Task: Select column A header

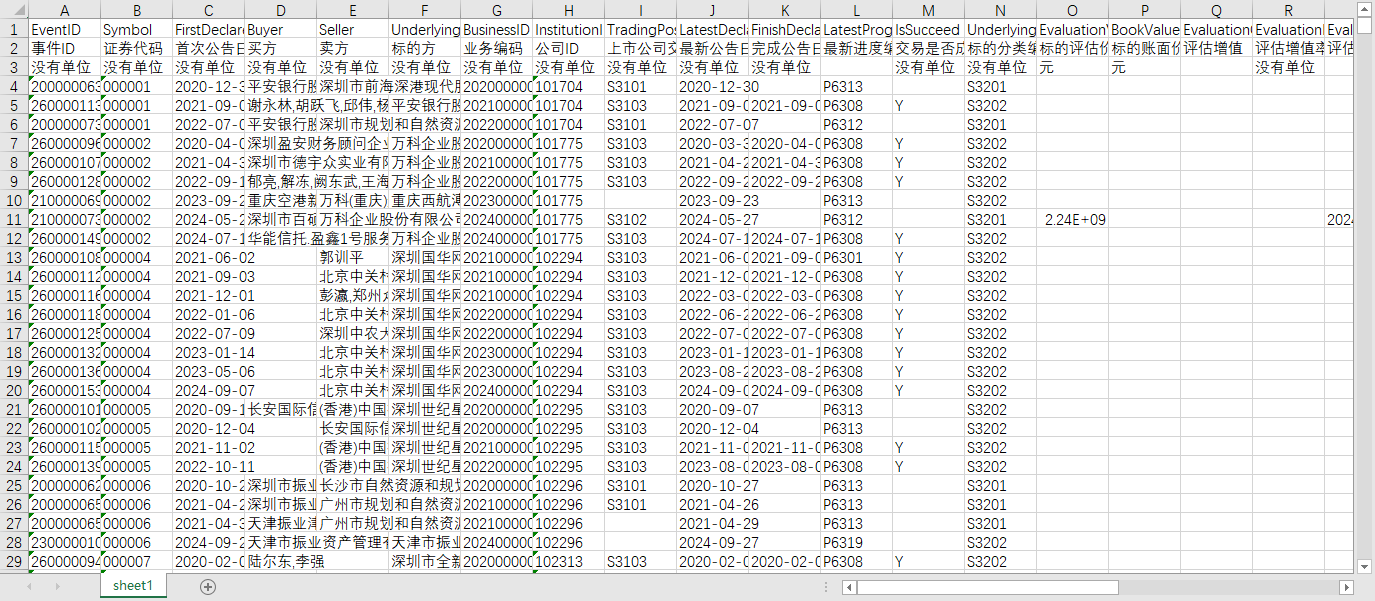Action: click(64, 10)
